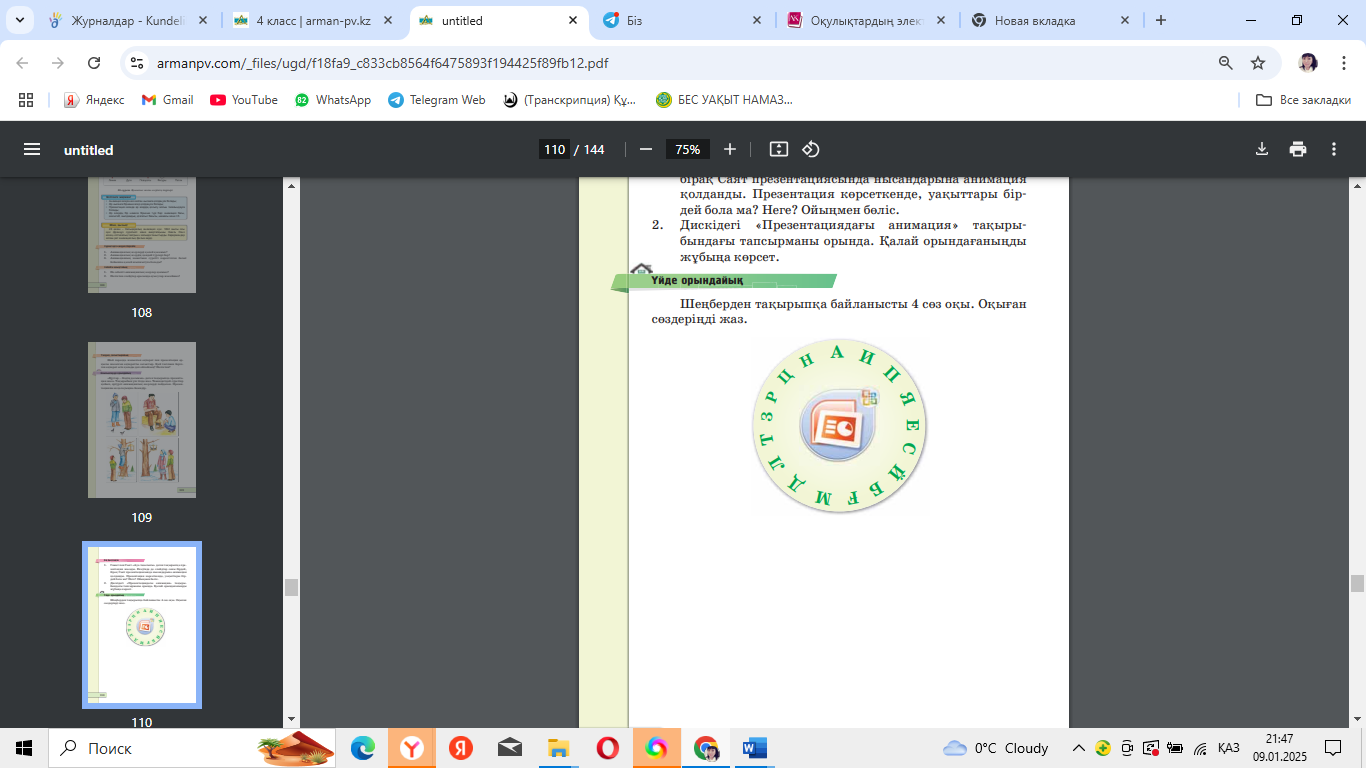Click the thumbnail panel scrollbar handle
The width and height of the screenshot is (1366, 768).
click(x=291, y=587)
